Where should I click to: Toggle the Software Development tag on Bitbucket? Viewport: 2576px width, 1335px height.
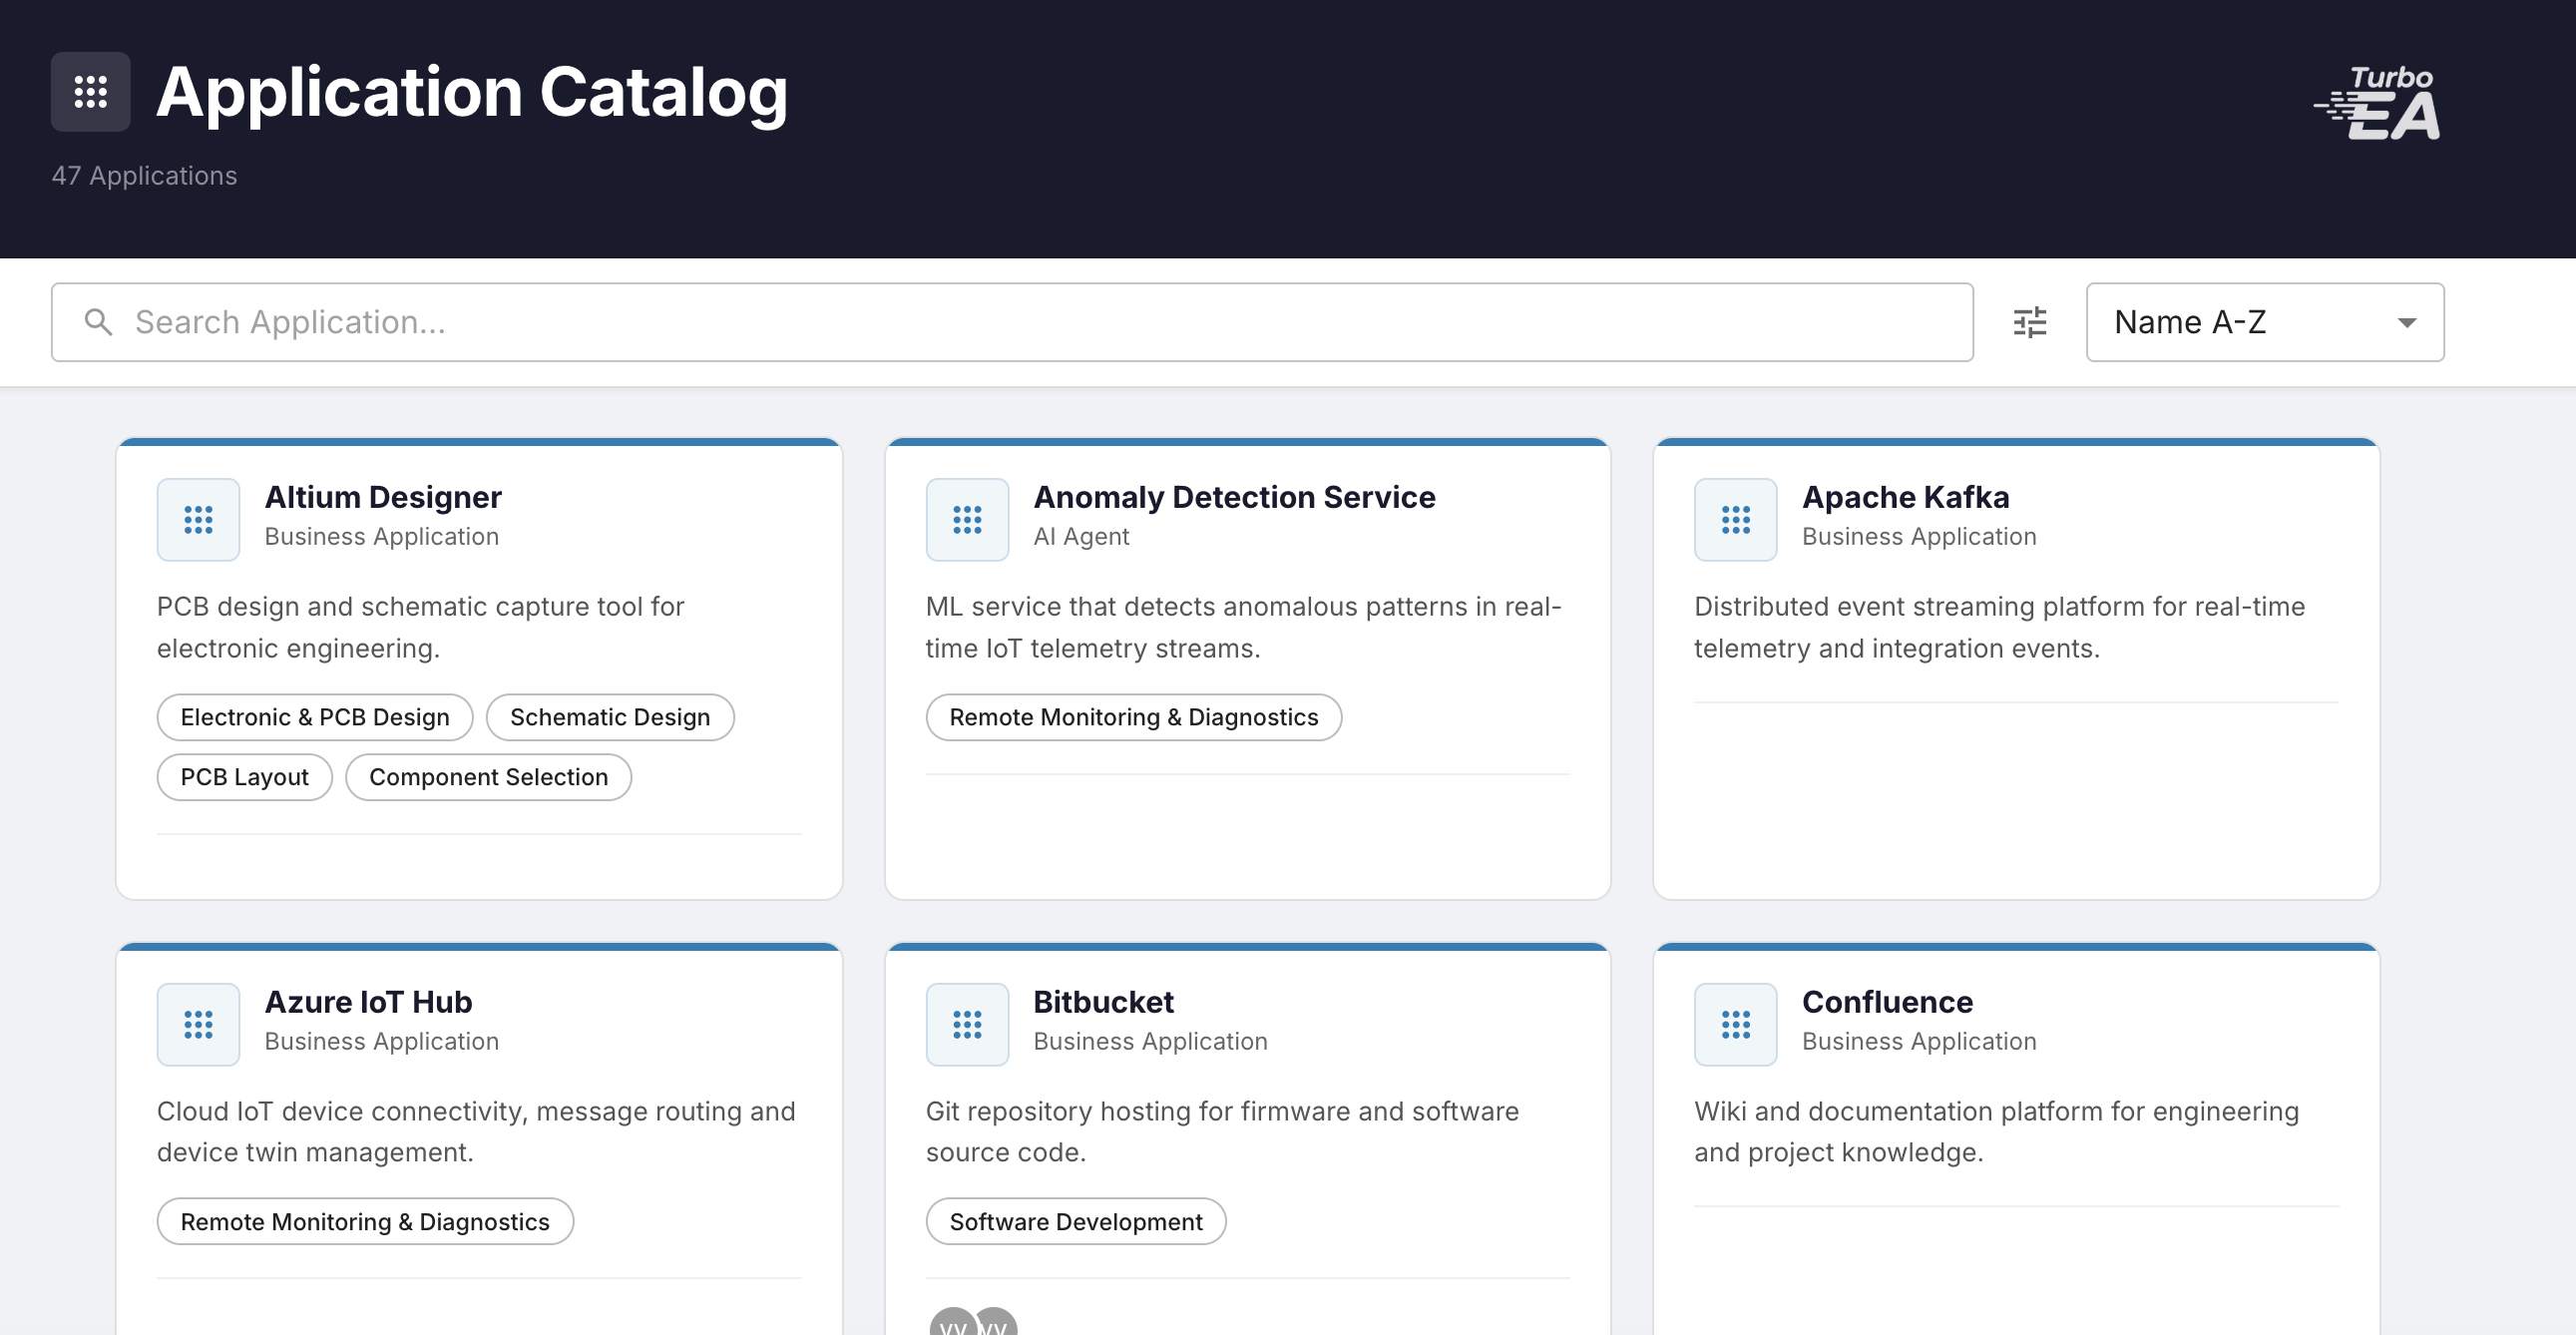[1075, 1221]
